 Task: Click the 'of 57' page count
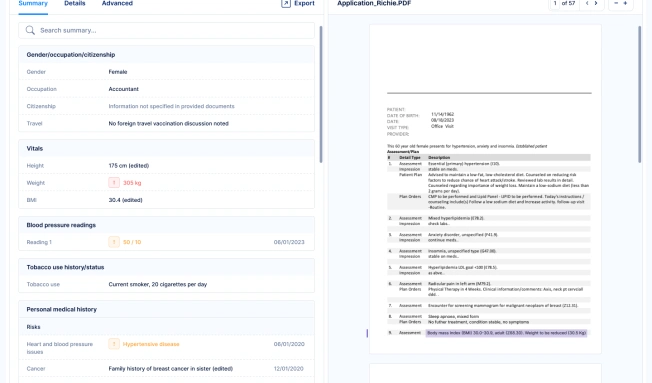[x=568, y=3]
